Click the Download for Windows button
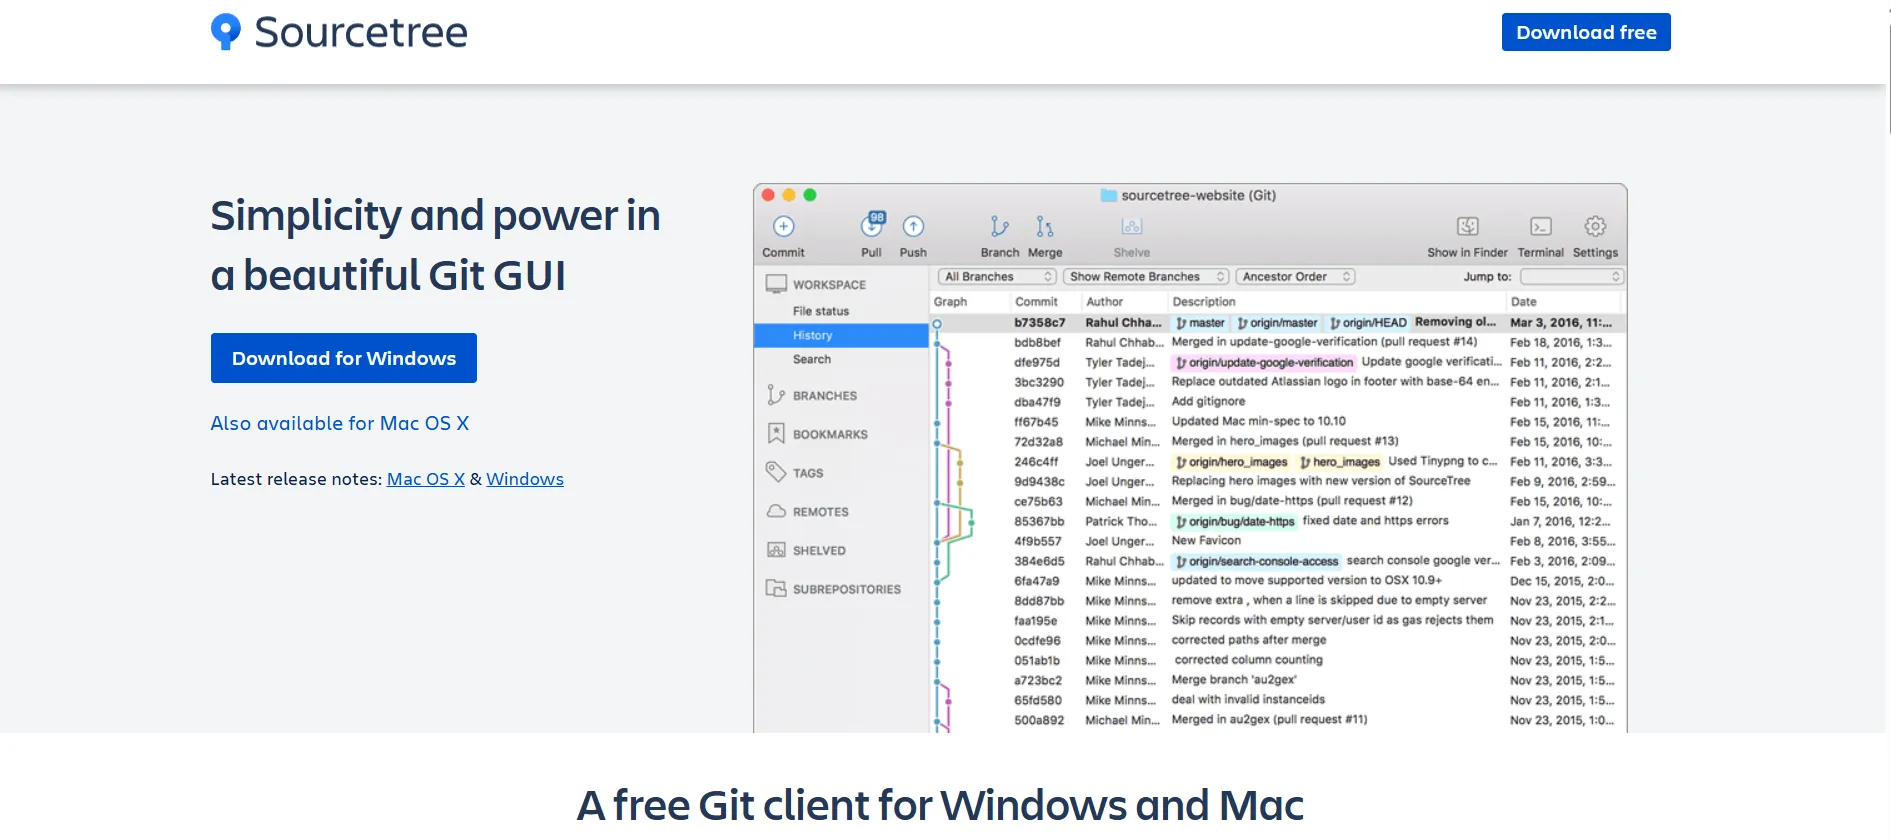 click(x=344, y=358)
